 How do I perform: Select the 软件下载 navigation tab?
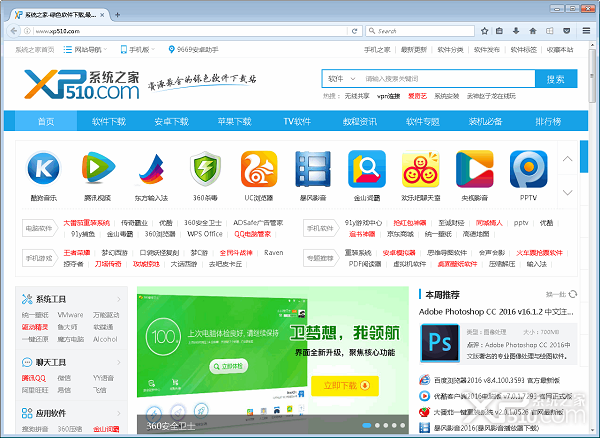(x=109, y=121)
